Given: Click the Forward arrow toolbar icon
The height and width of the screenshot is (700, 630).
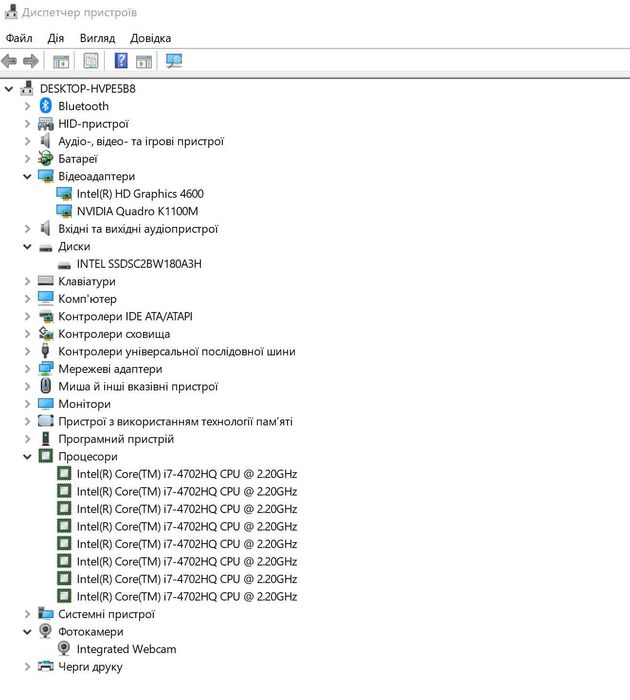Looking at the screenshot, I should click(31, 61).
